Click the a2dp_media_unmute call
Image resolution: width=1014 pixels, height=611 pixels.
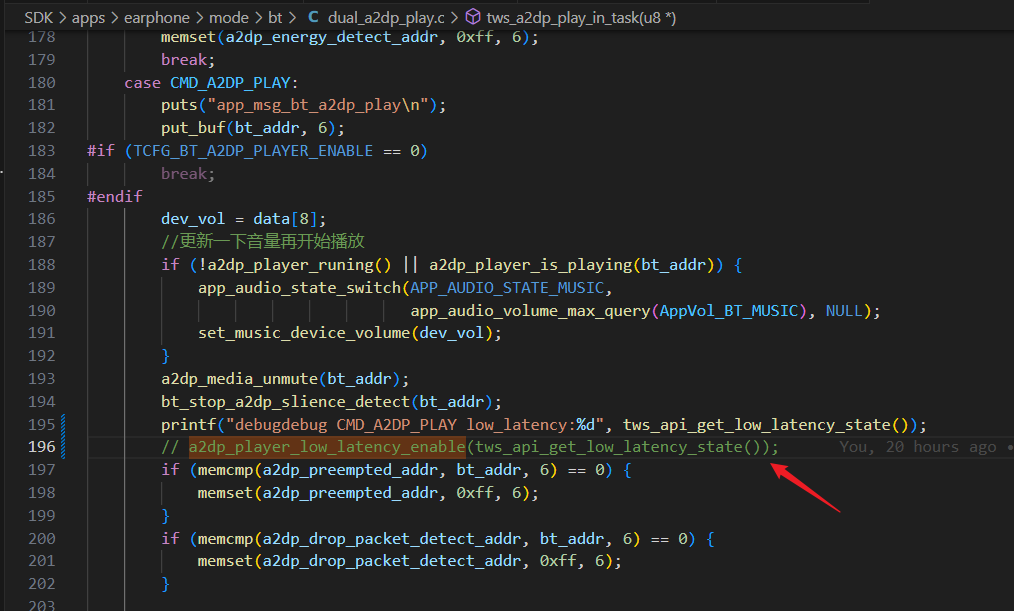[239, 379]
